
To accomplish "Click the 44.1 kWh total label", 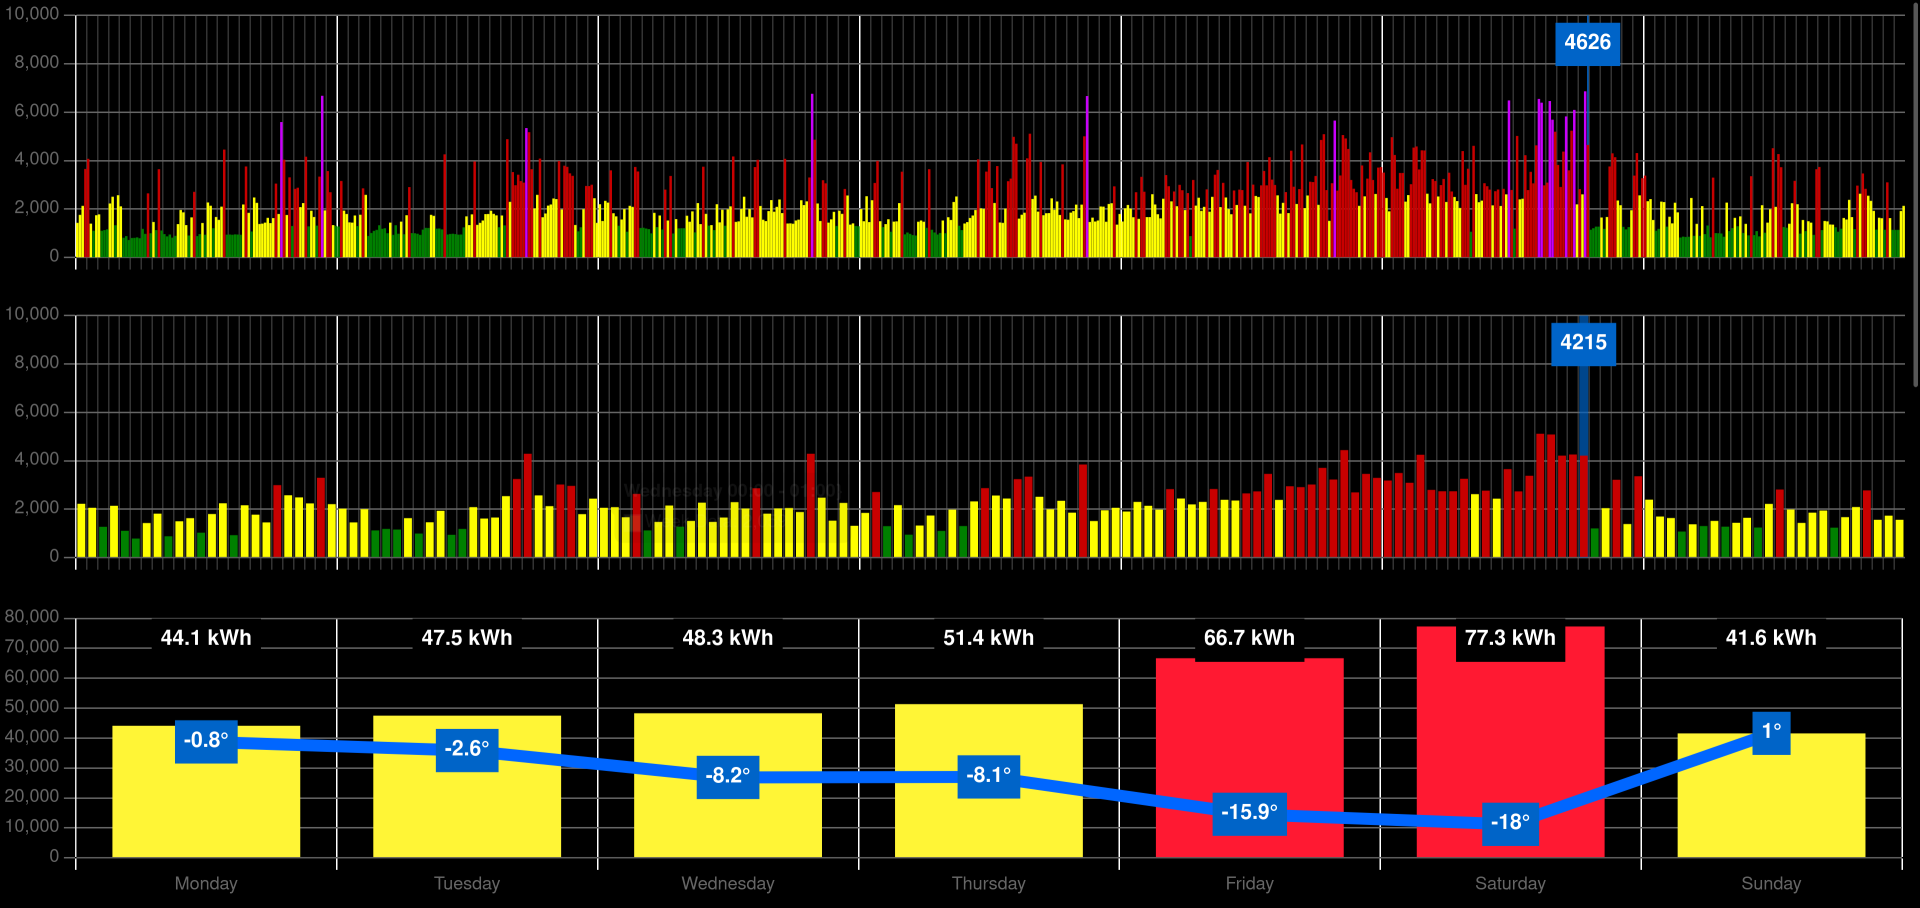I will (205, 637).
